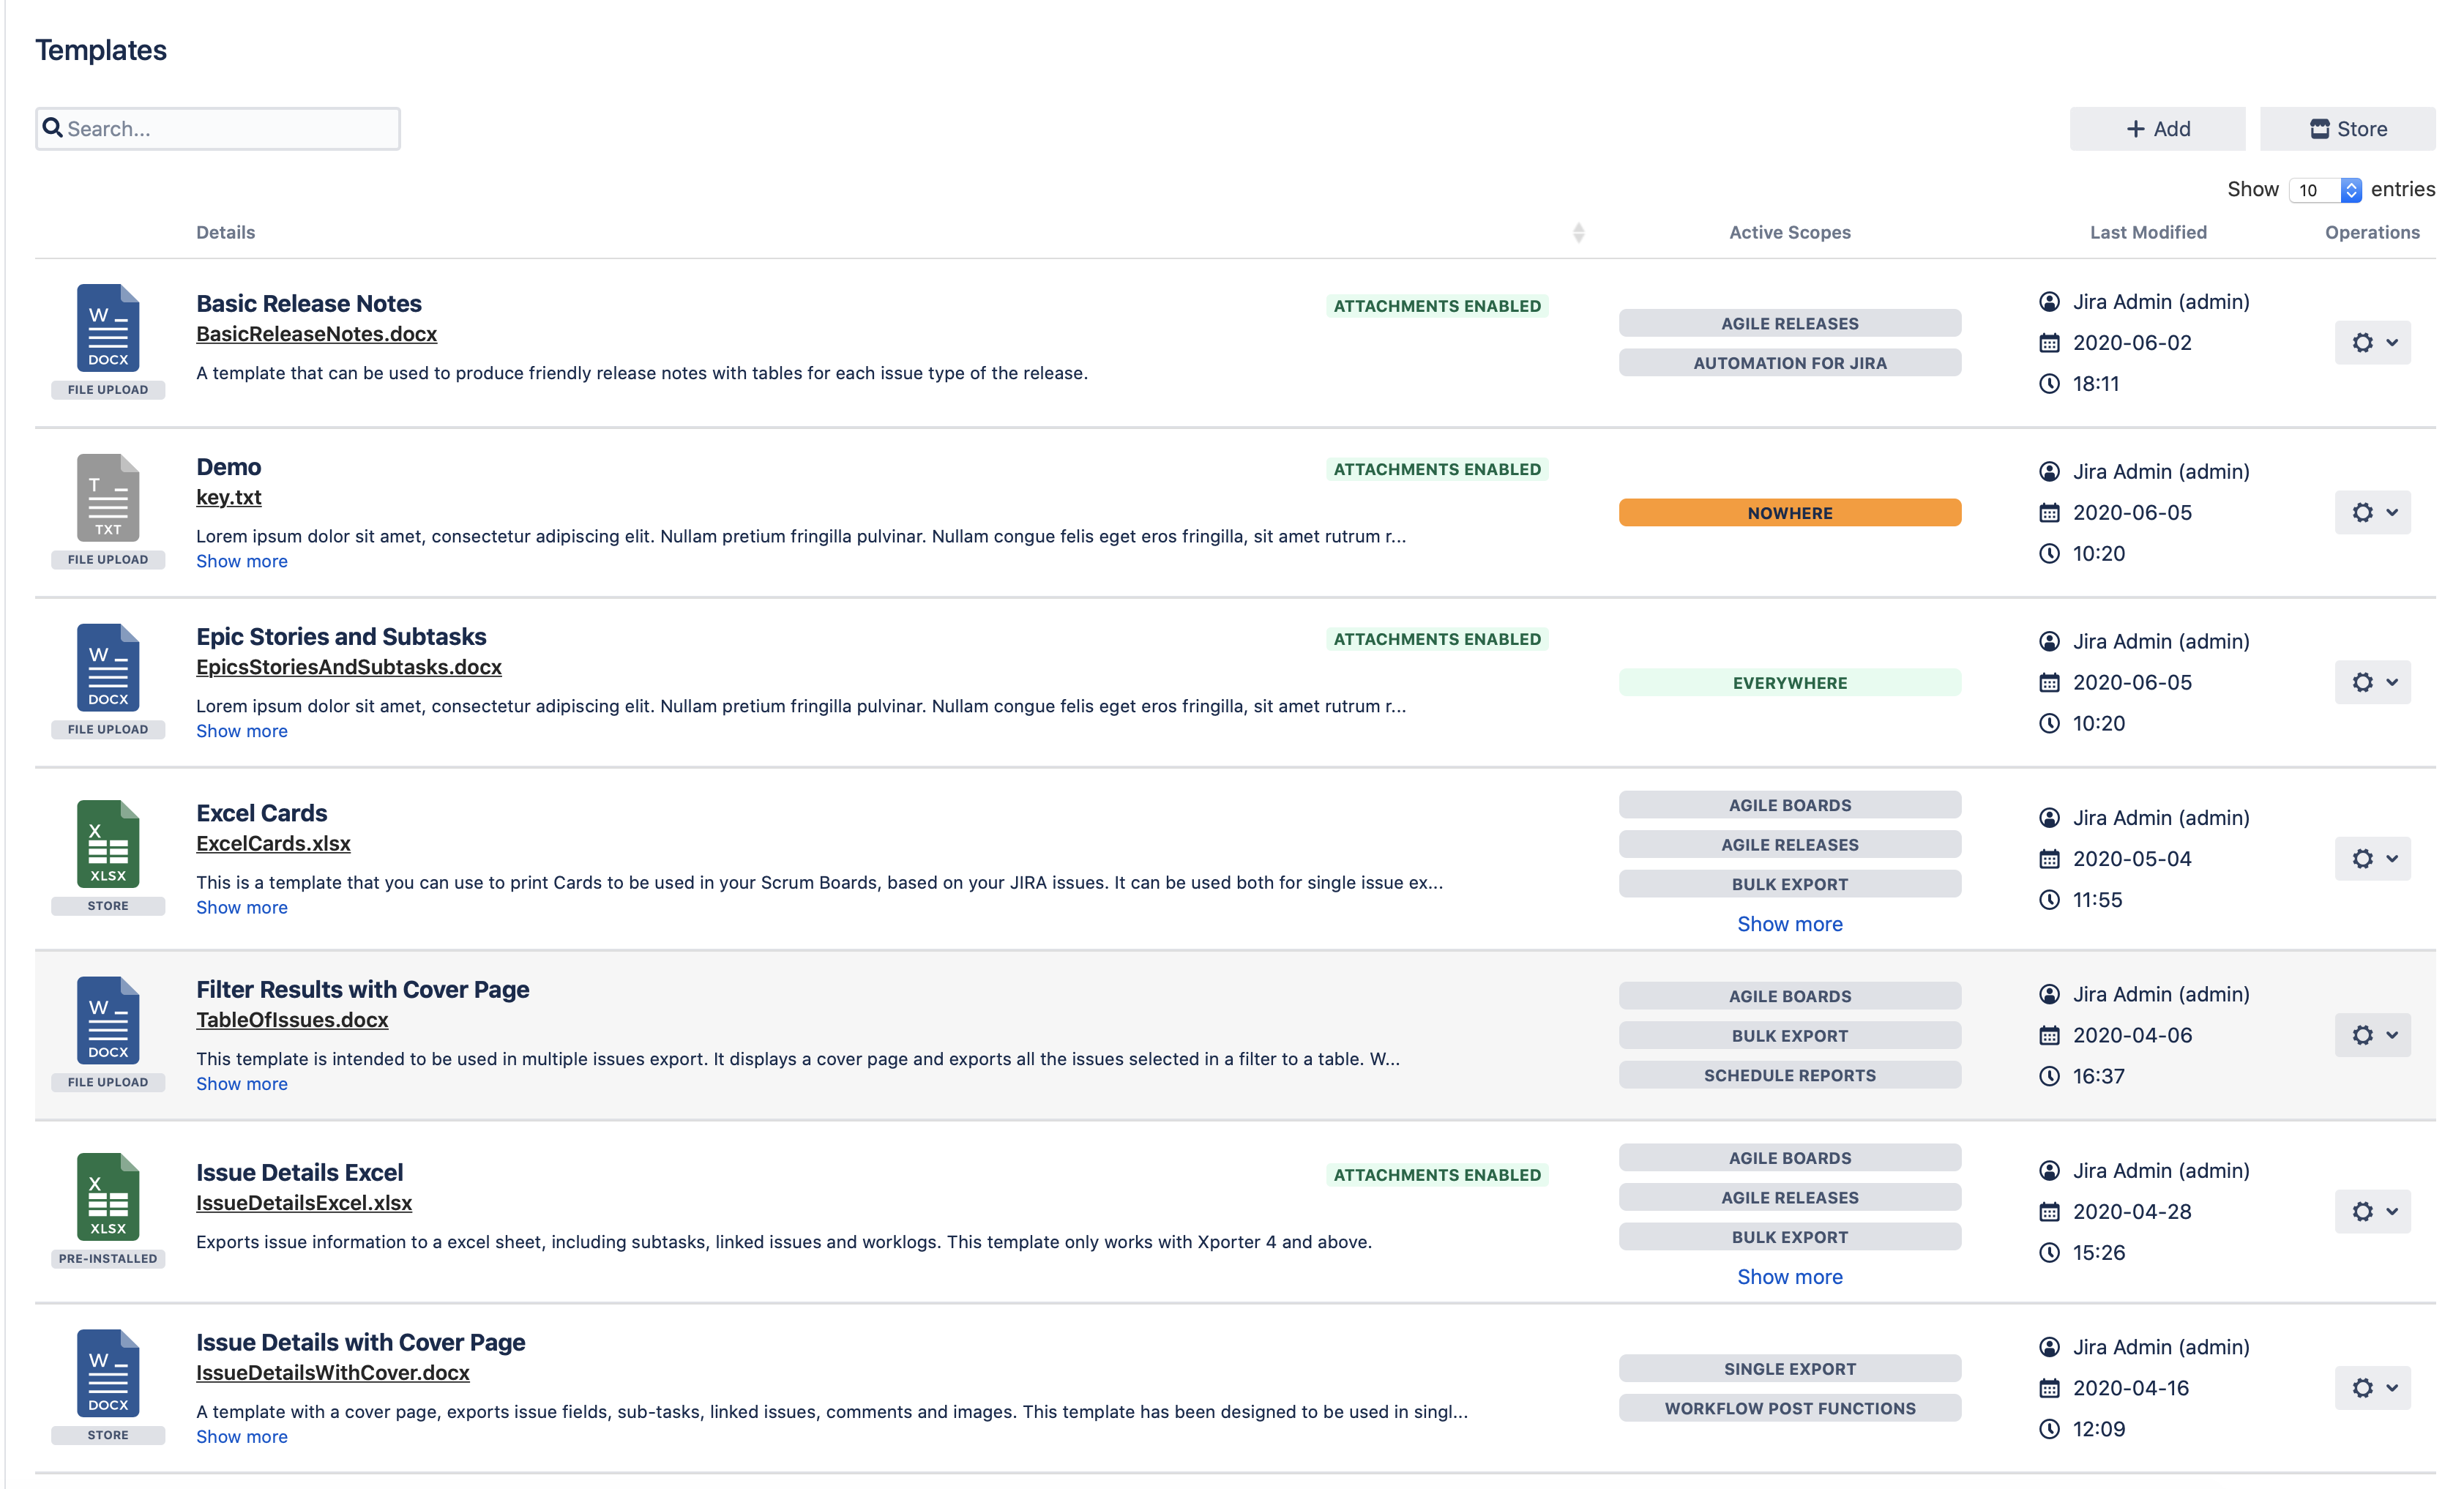Click the sort arrows in Details column header
Screen dimensions: 2464x1489
(x=1578, y=233)
